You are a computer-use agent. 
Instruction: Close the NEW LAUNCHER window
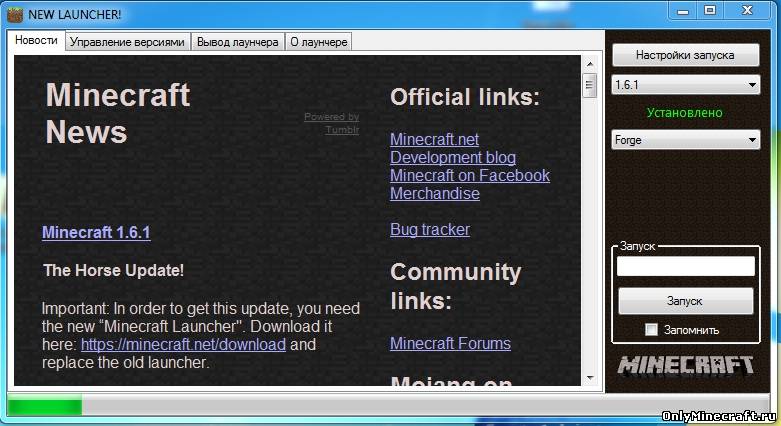[x=748, y=10]
